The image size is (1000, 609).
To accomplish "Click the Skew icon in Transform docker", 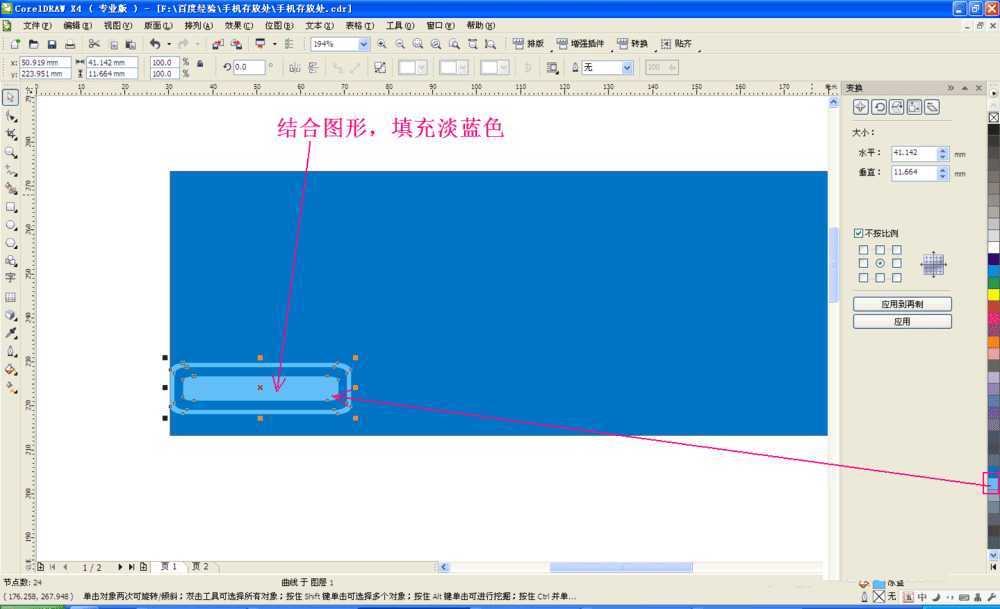I will (933, 106).
